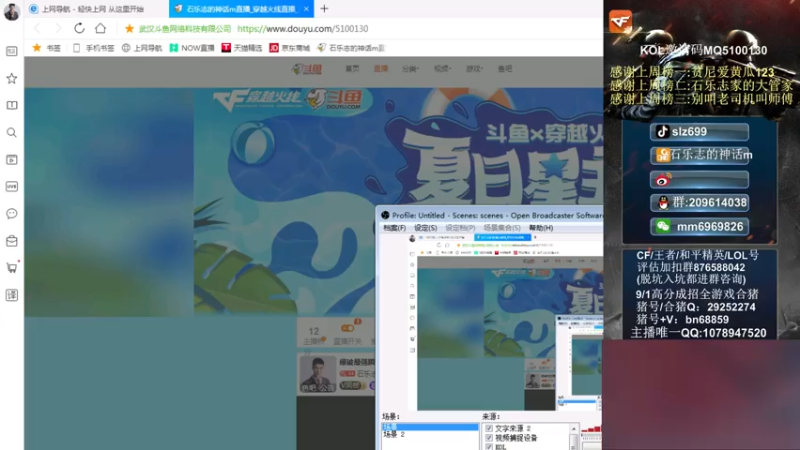Image resolution: width=800 pixels, height=450 pixels.
Task: Open the 京东商城 bookmark
Action: (x=290, y=48)
